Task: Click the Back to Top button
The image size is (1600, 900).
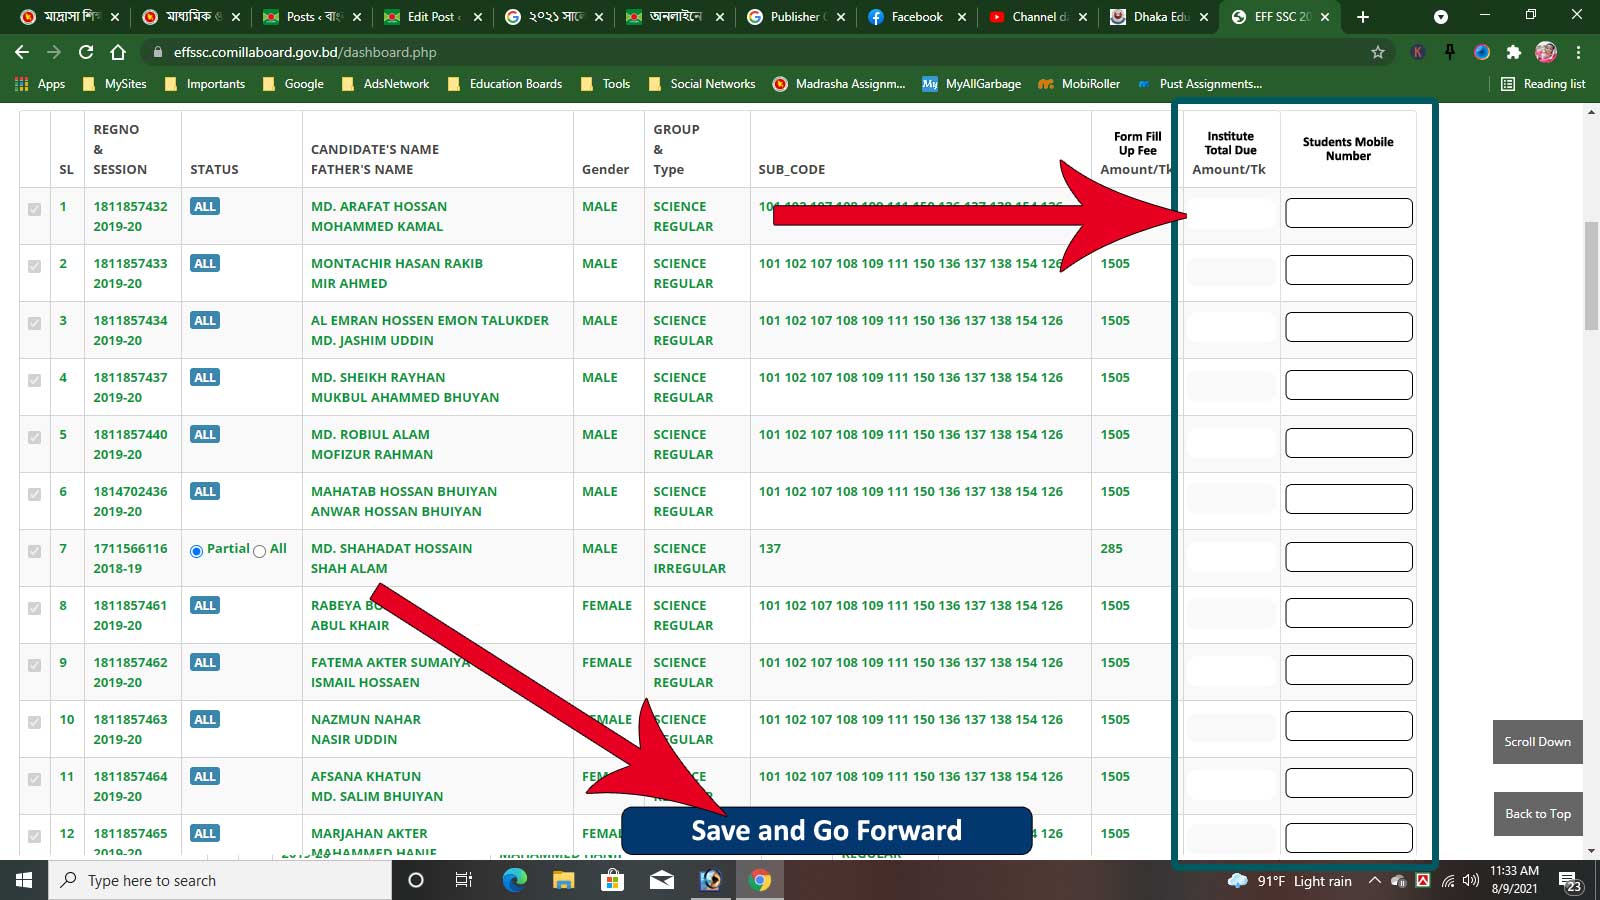Action: coord(1537,814)
